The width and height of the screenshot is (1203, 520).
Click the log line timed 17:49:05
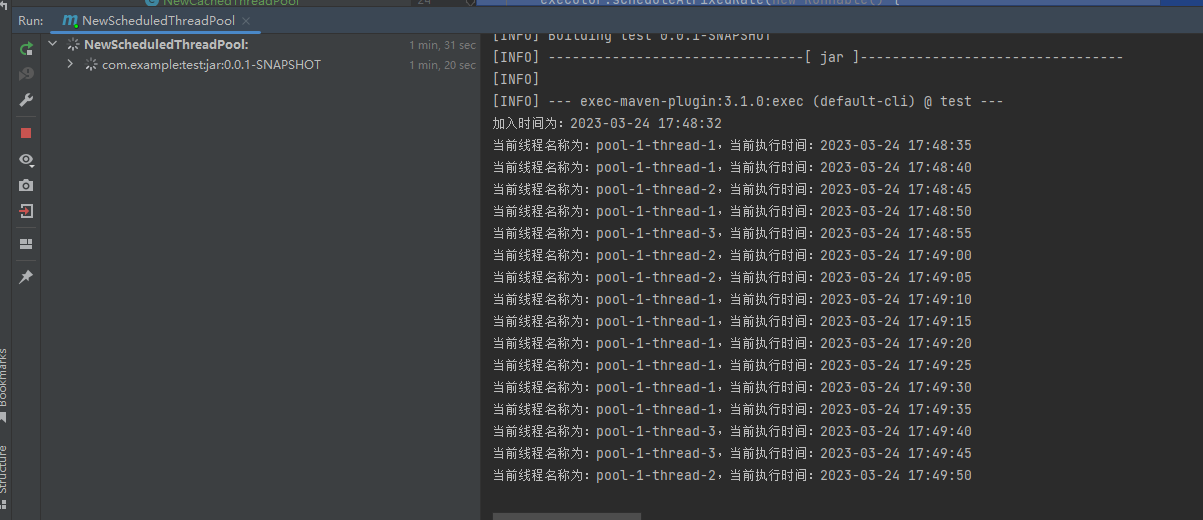click(x=732, y=277)
